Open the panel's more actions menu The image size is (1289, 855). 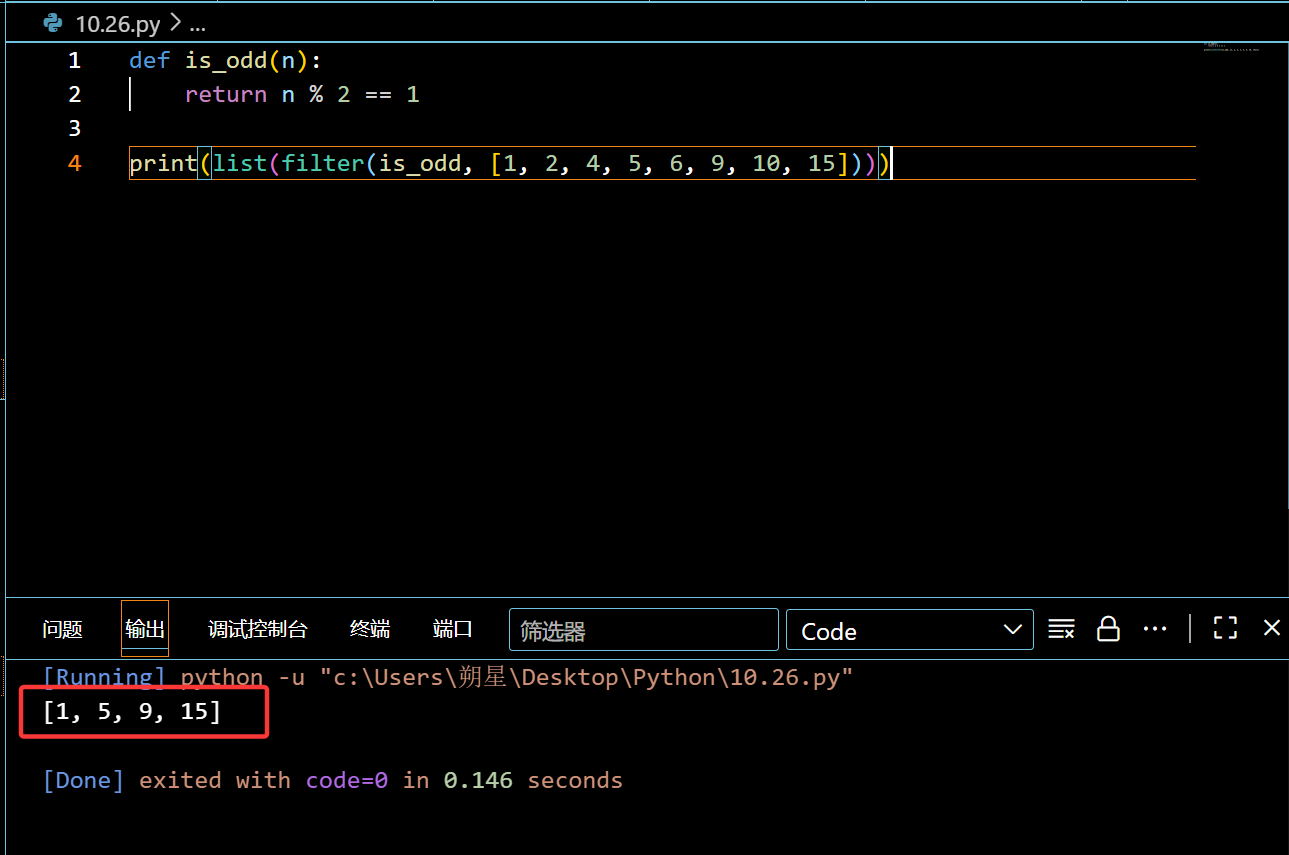click(x=1154, y=629)
